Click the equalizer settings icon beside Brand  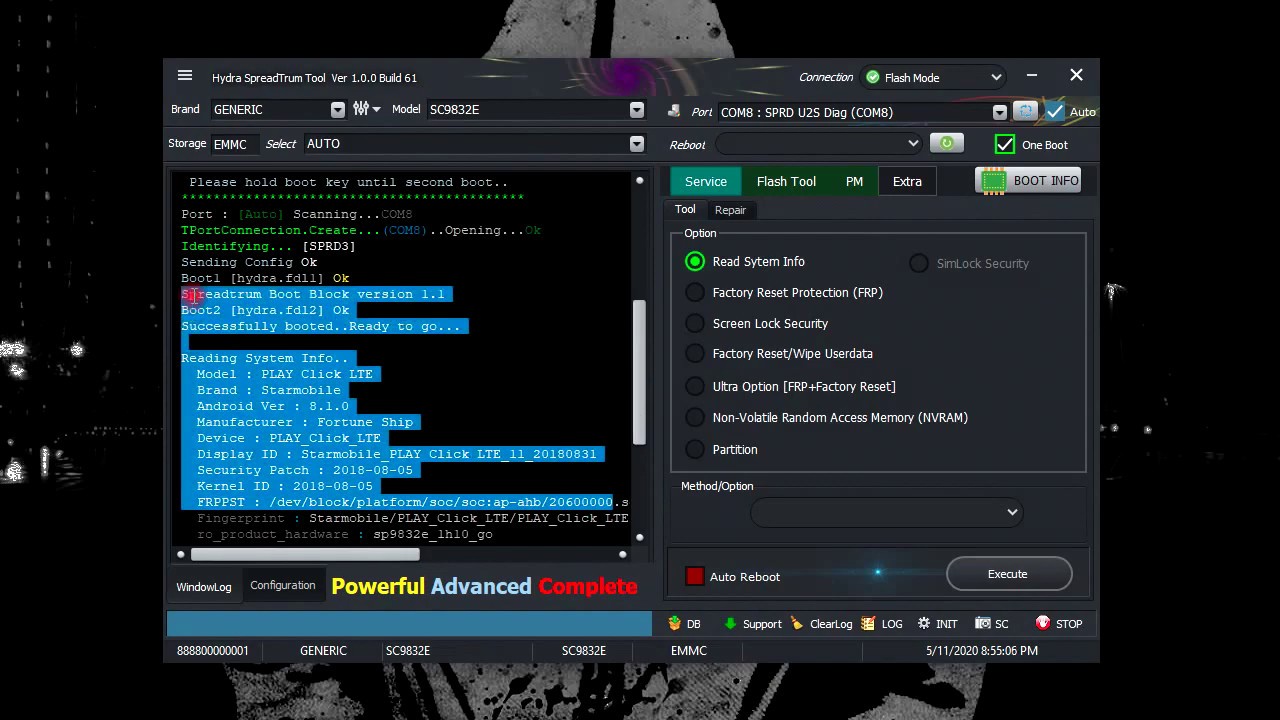coord(361,109)
